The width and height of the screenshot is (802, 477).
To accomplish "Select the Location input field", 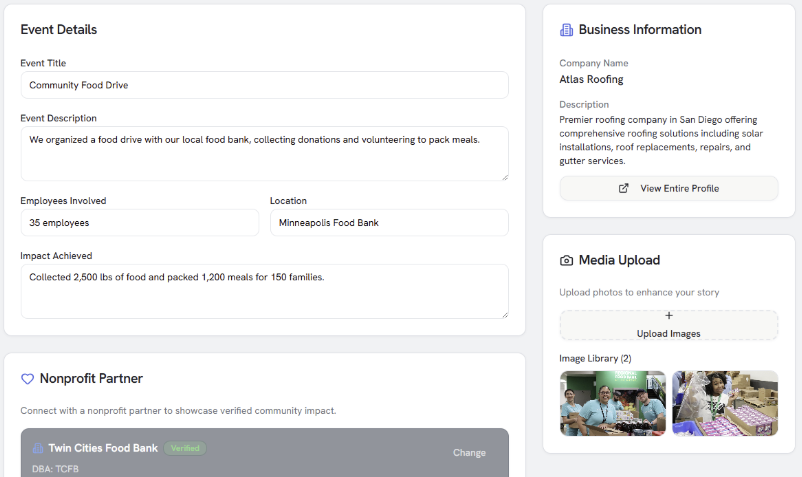I will coord(389,222).
